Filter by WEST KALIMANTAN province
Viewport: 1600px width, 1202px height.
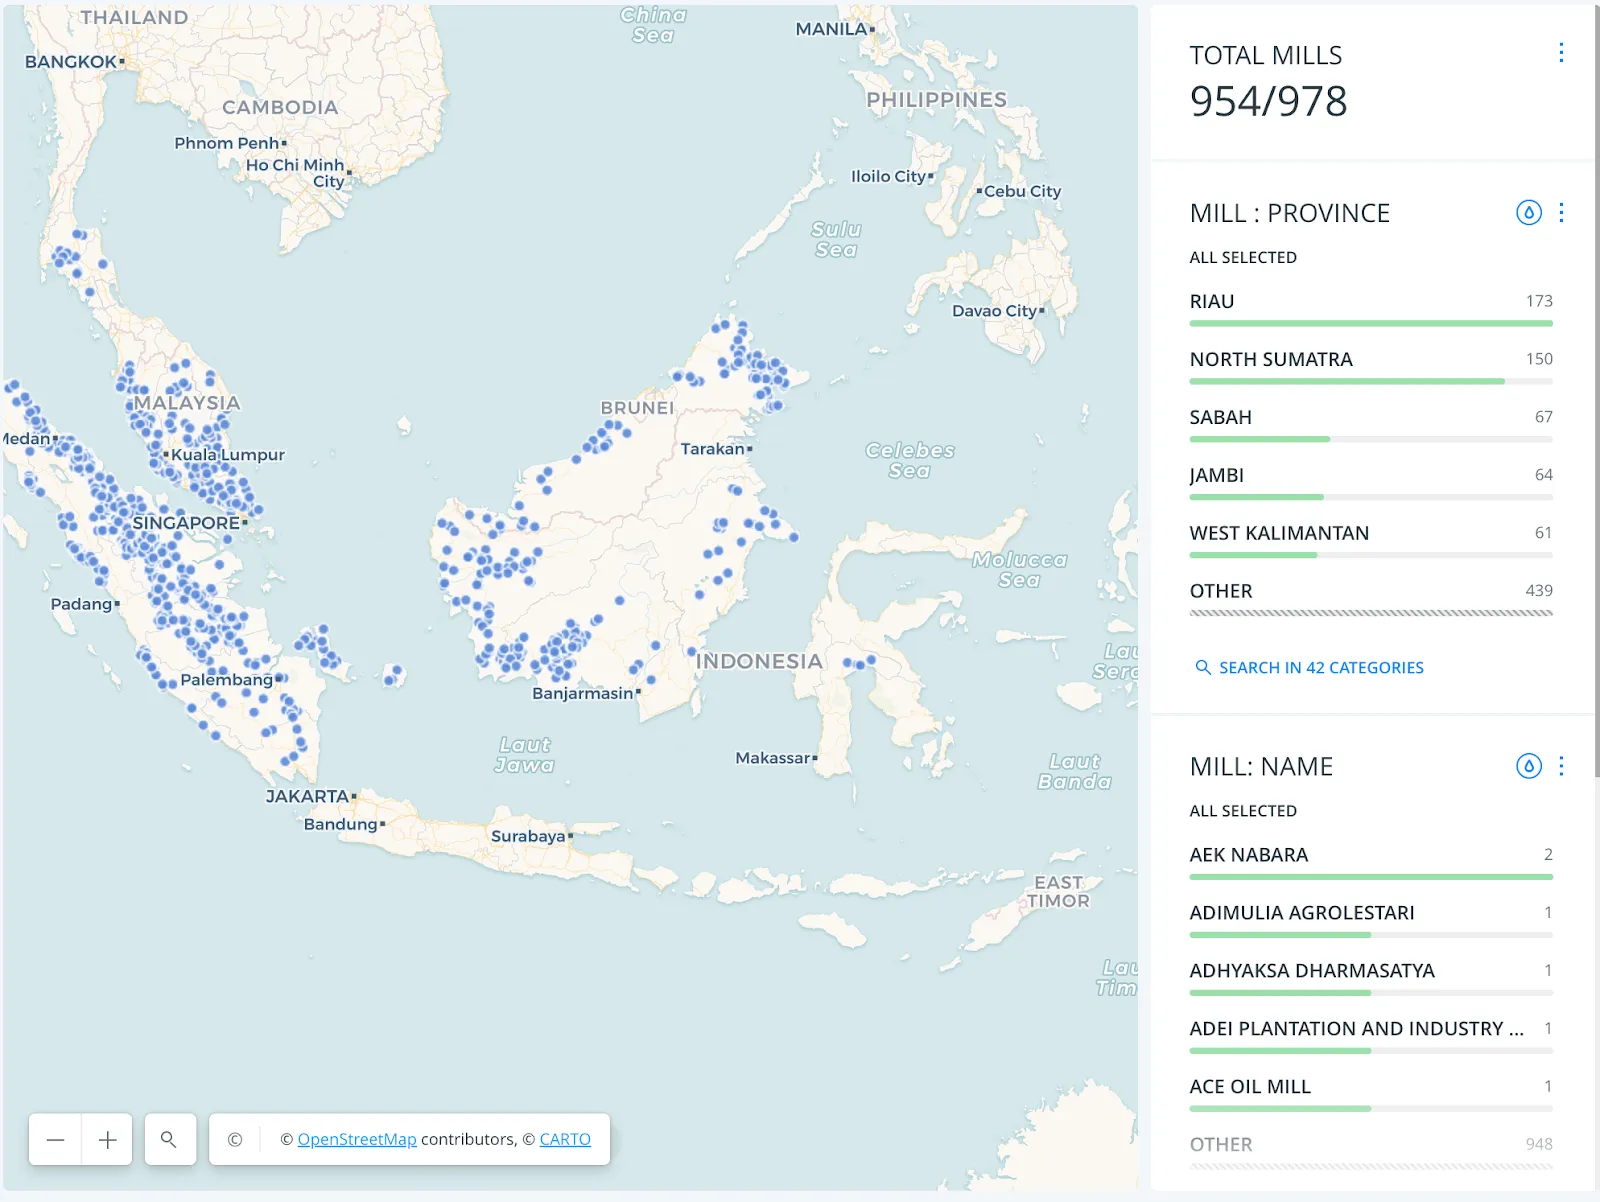(x=1371, y=541)
